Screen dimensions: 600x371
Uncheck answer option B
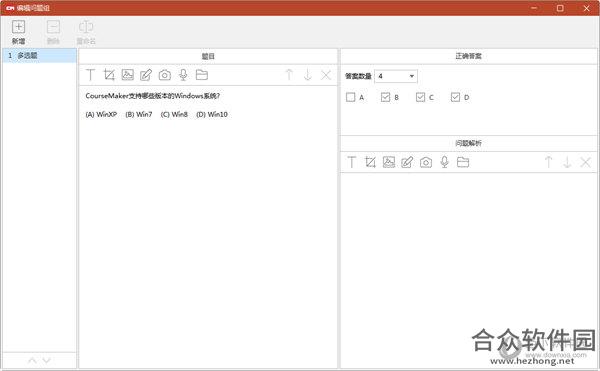pyautogui.click(x=385, y=97)
